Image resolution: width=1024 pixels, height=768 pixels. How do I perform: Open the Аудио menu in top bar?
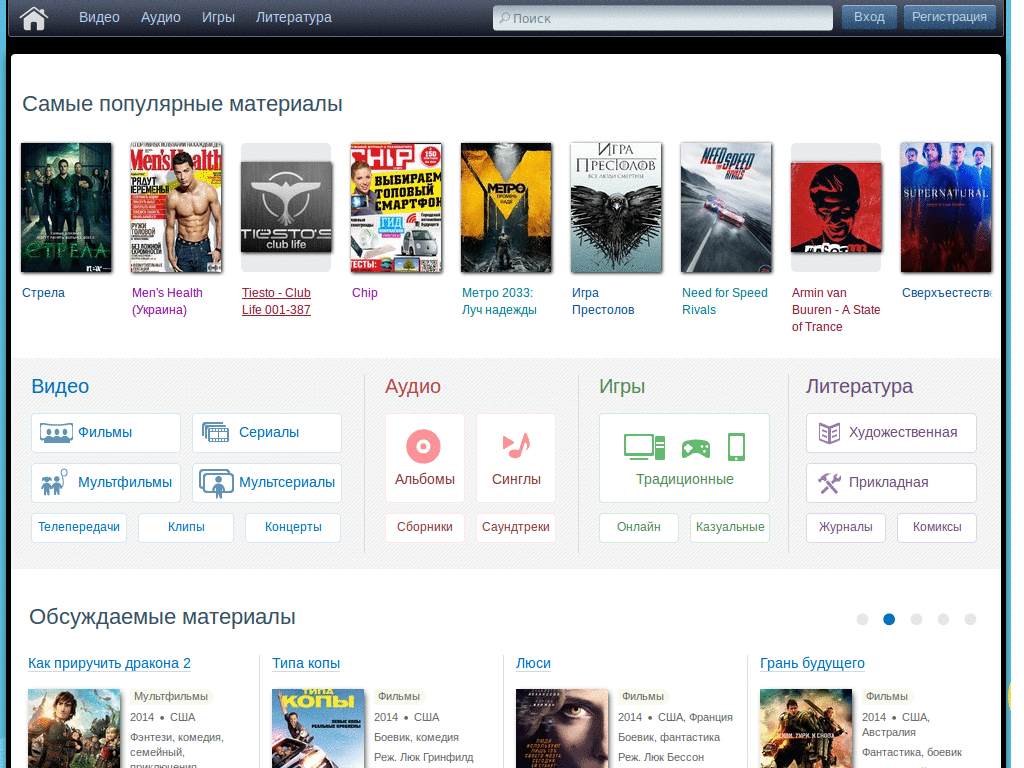pyautogui.click(x=161, y=18)
